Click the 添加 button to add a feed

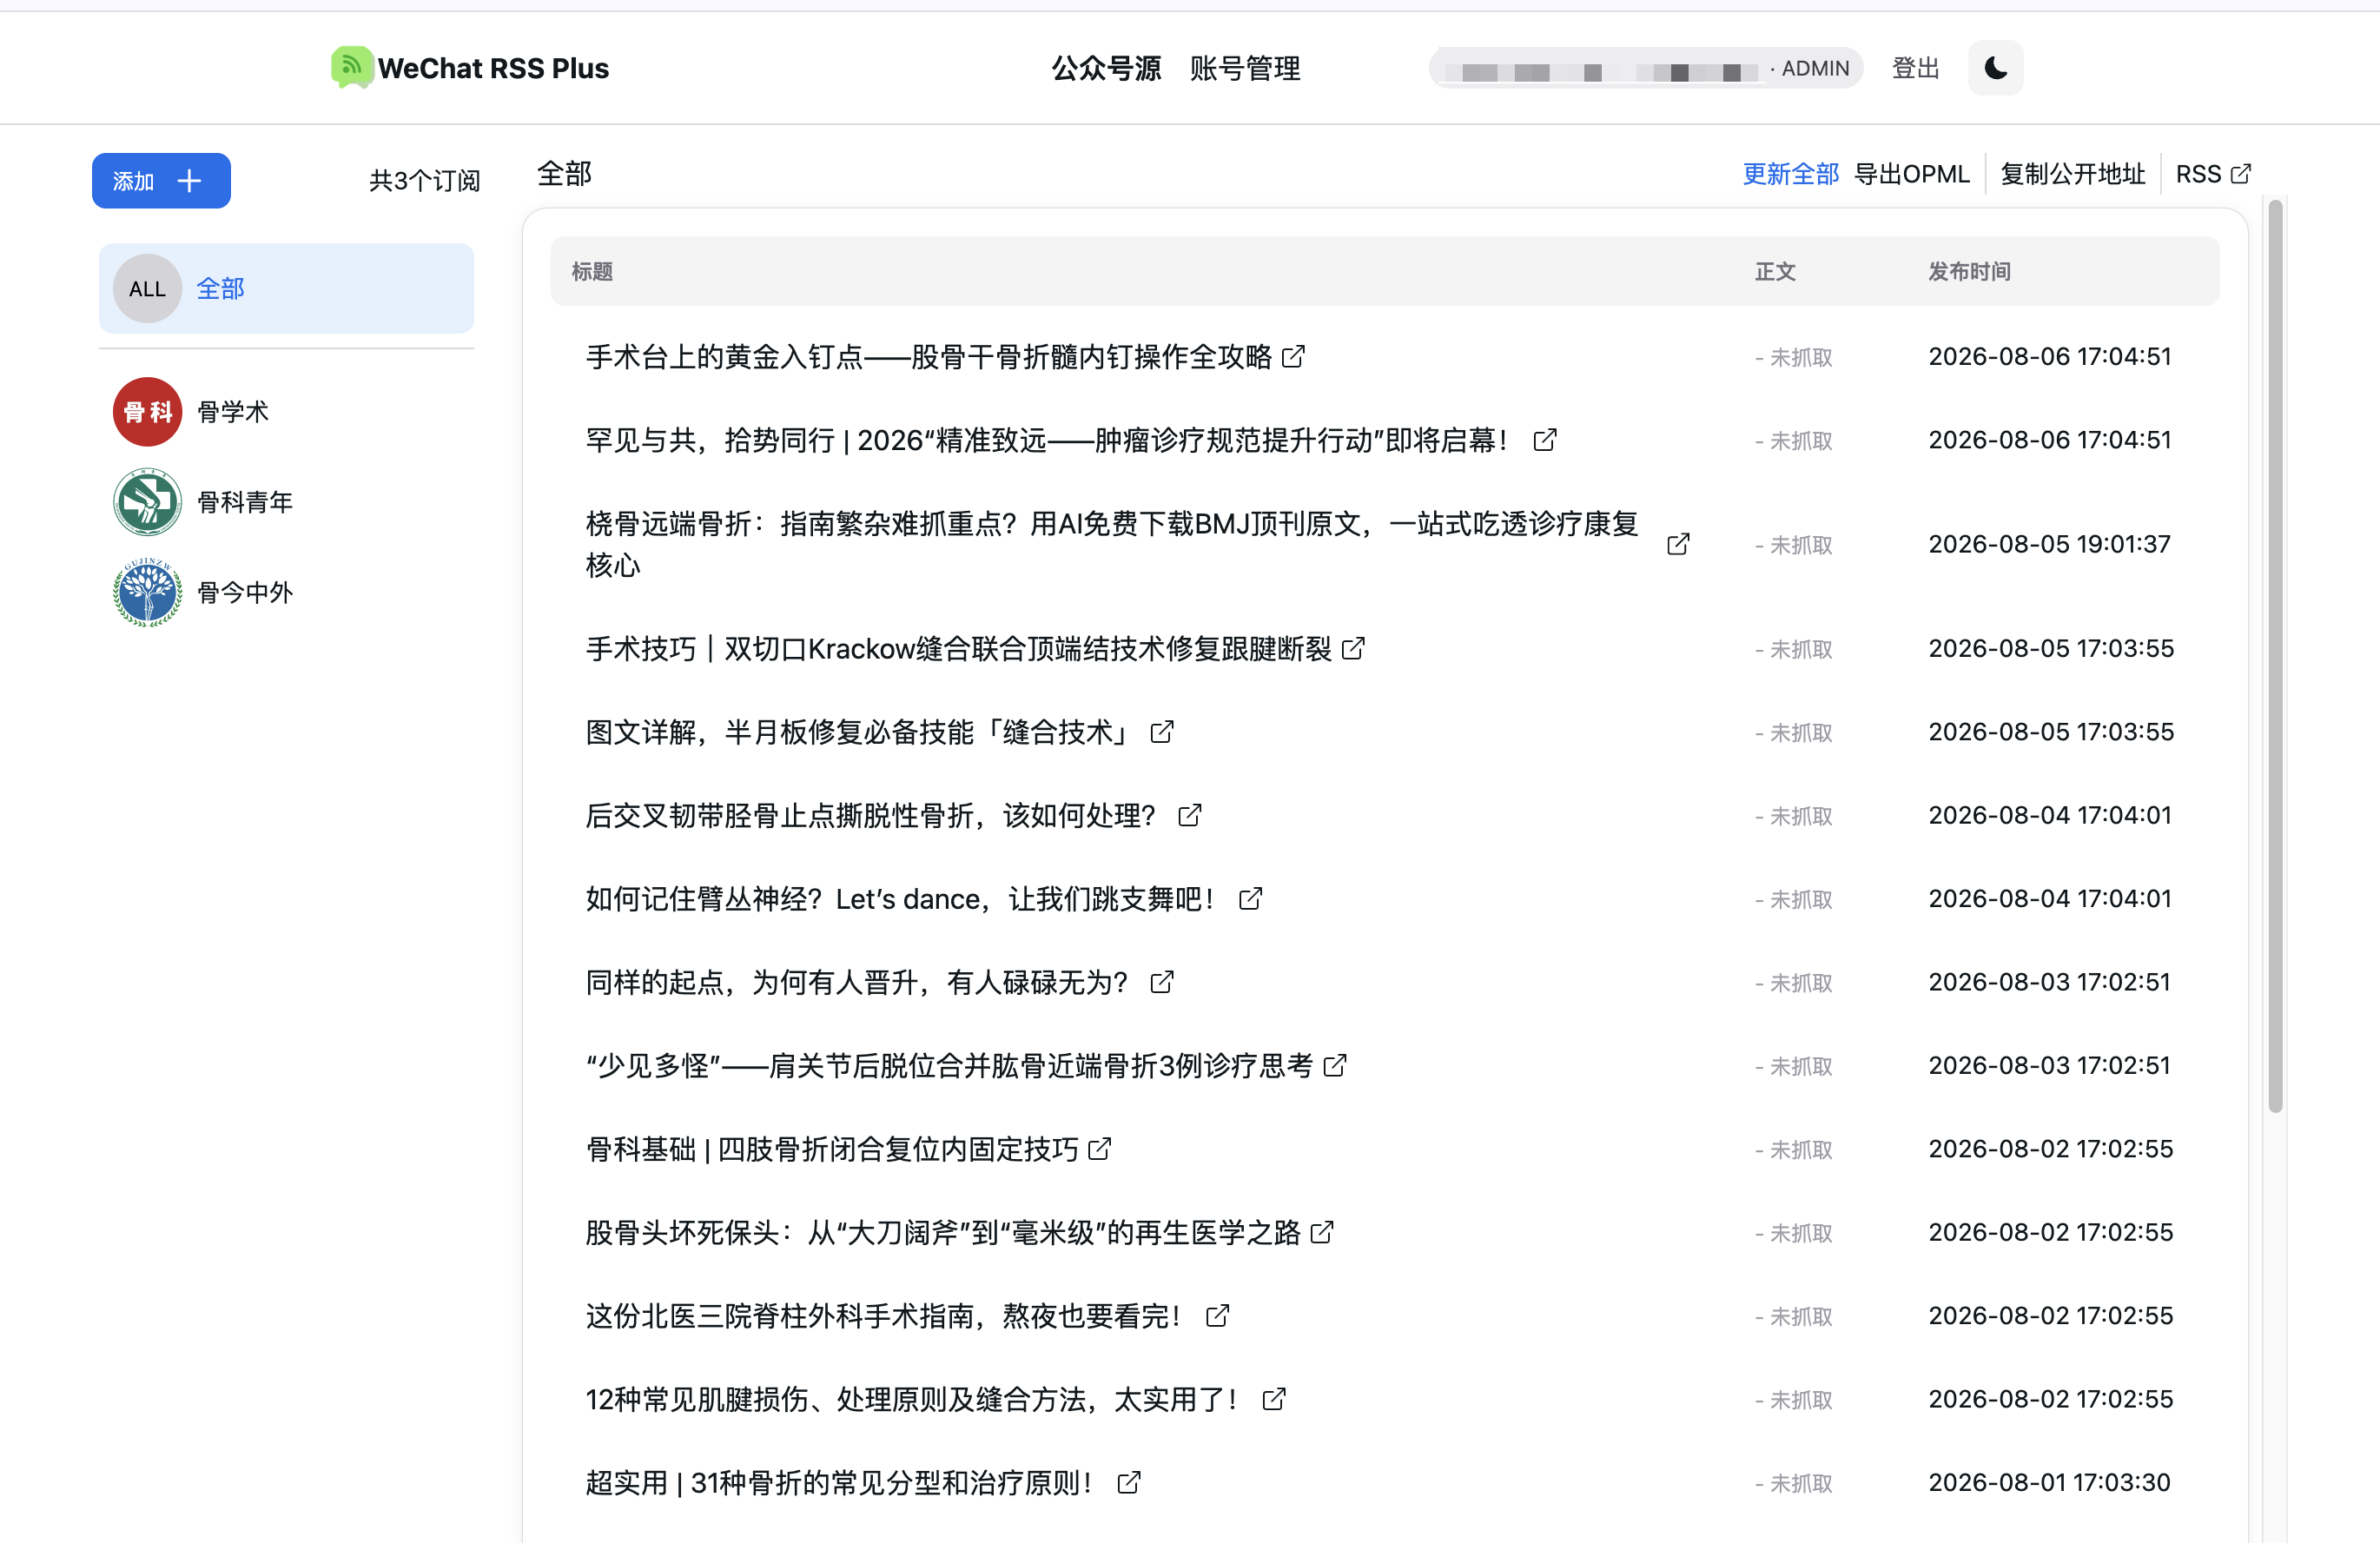pyautogui.click(x=161, y=181)
